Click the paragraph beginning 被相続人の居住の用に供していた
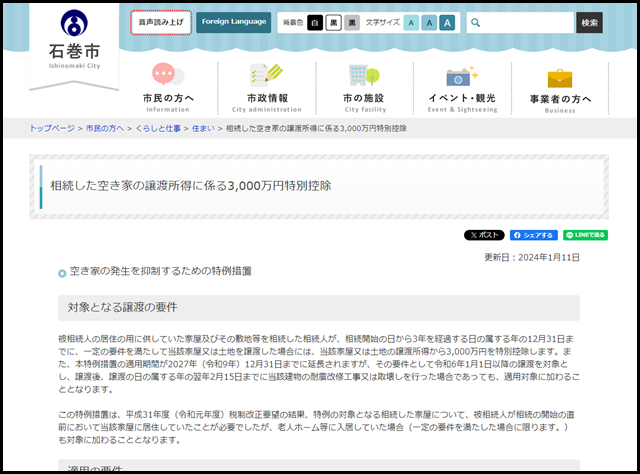 point(319,364)
